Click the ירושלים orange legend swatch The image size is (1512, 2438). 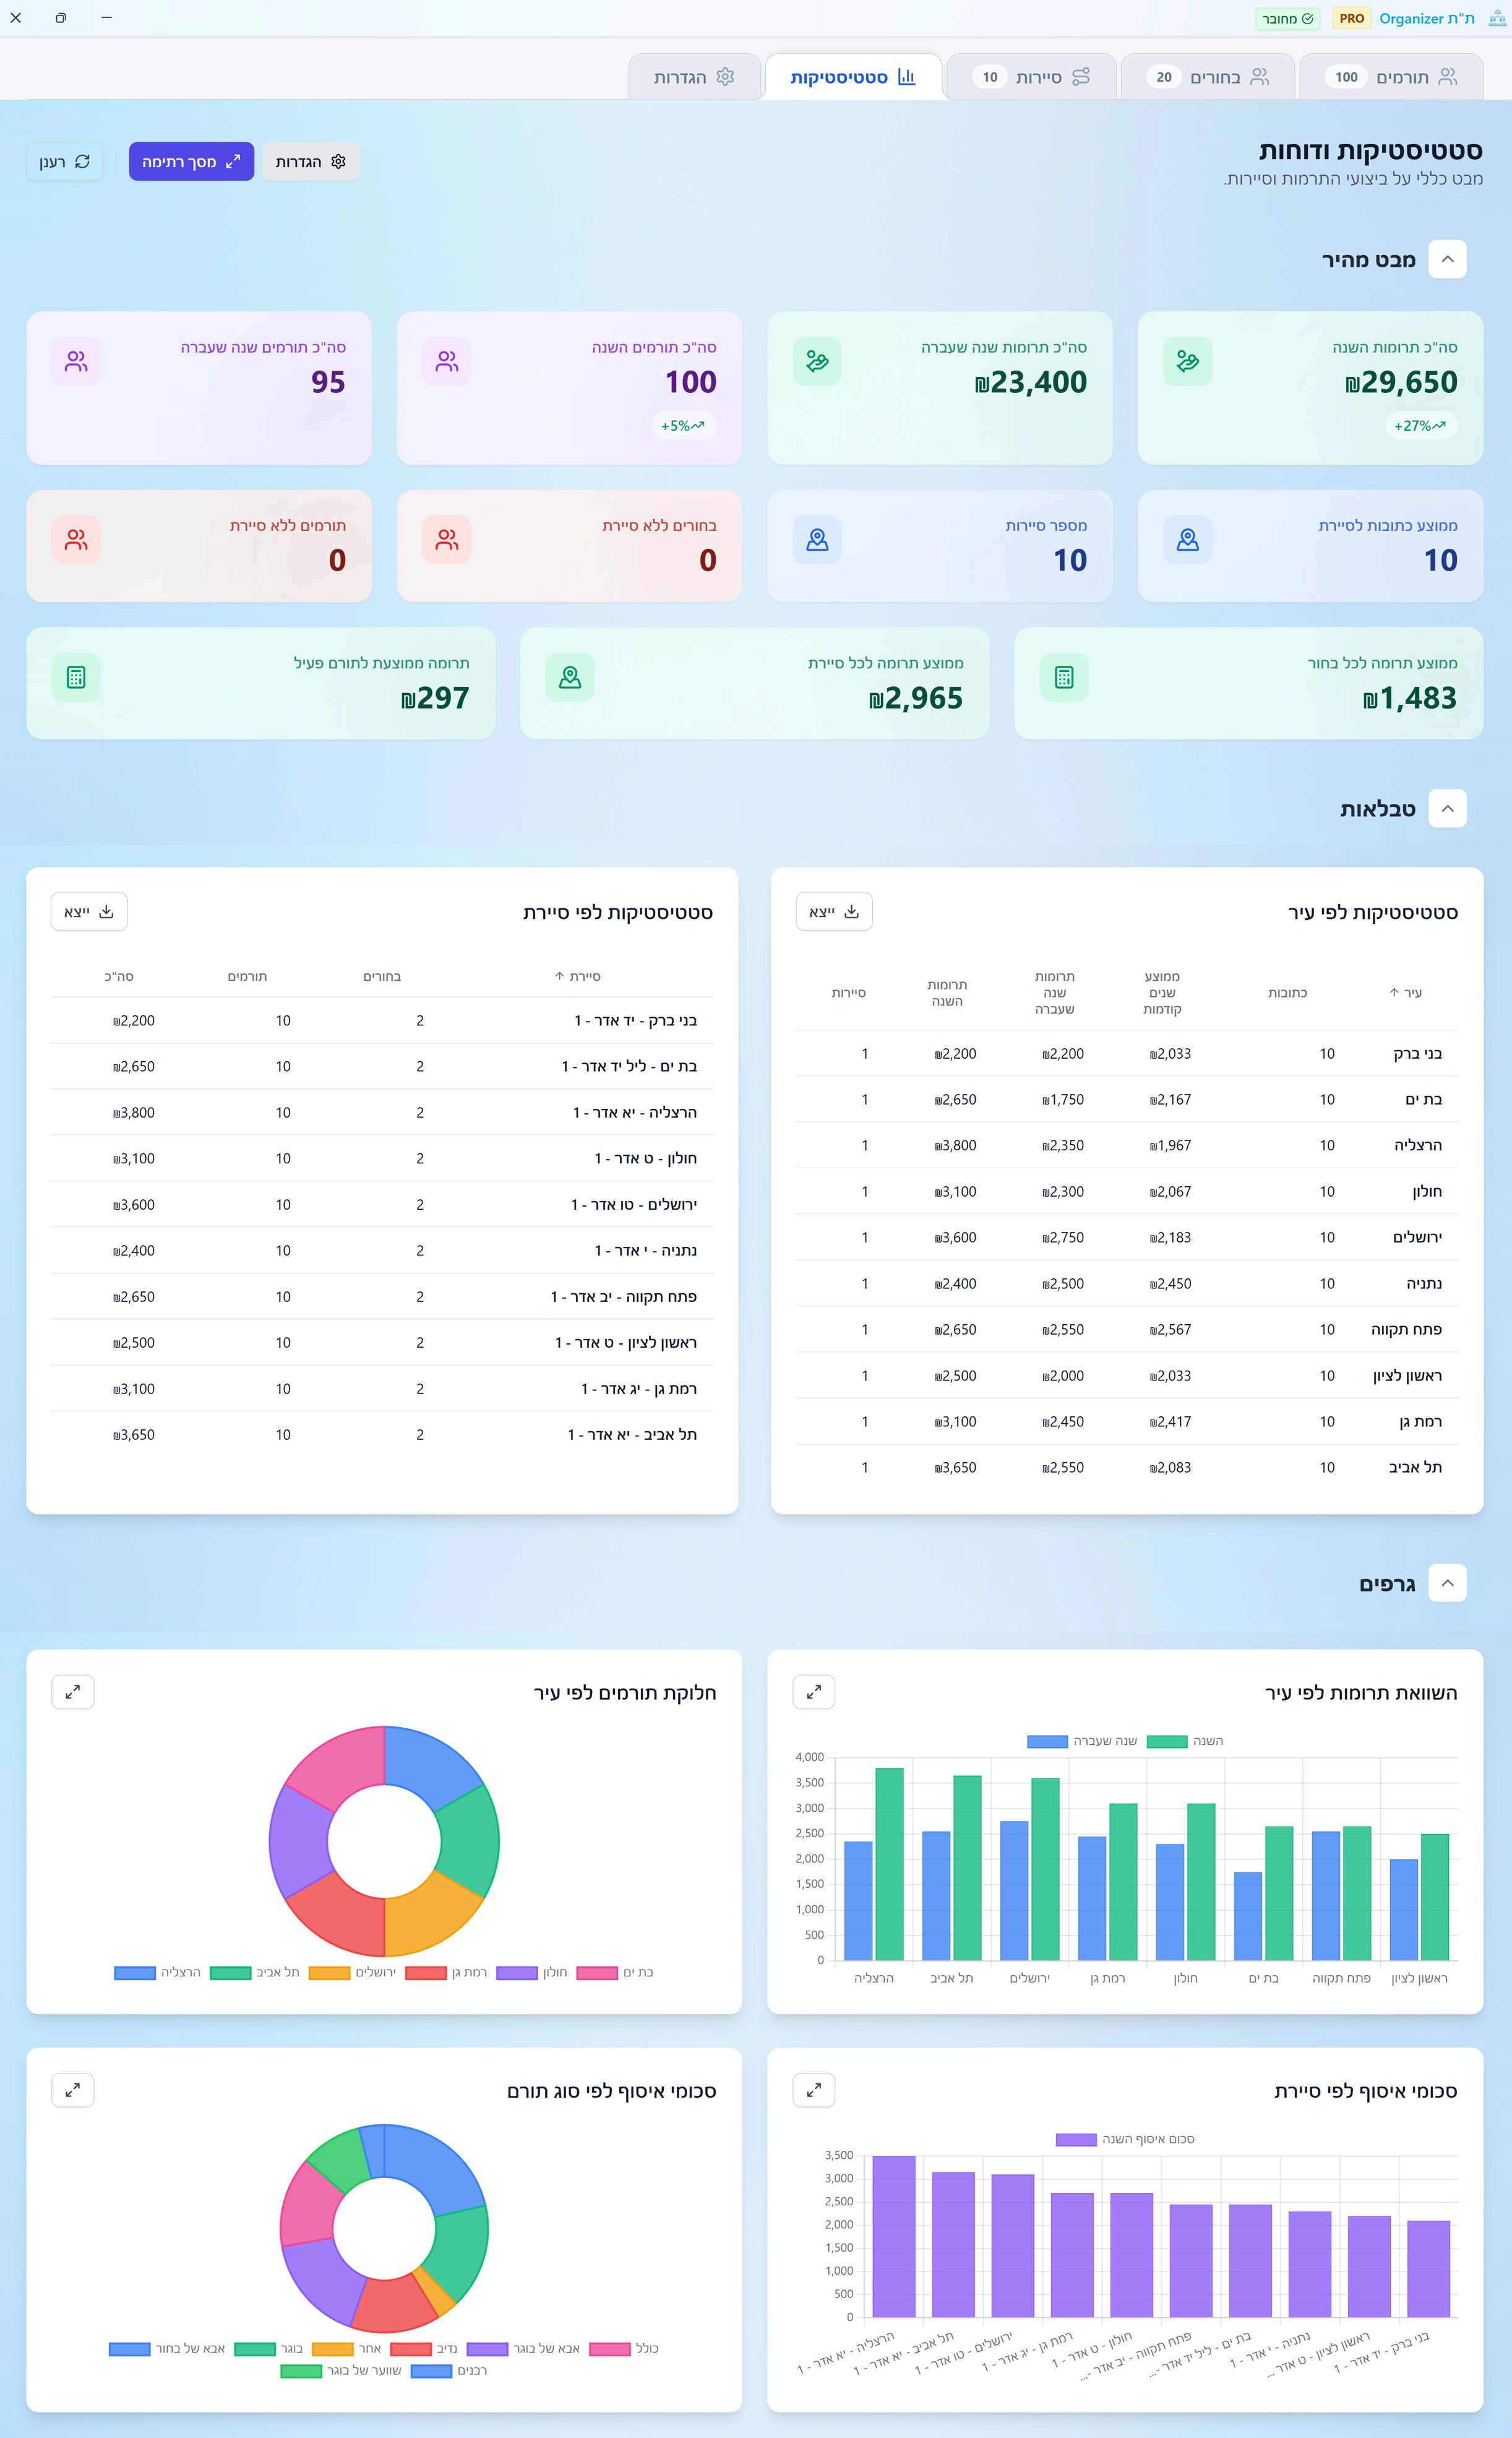(x=329, y=1973)
